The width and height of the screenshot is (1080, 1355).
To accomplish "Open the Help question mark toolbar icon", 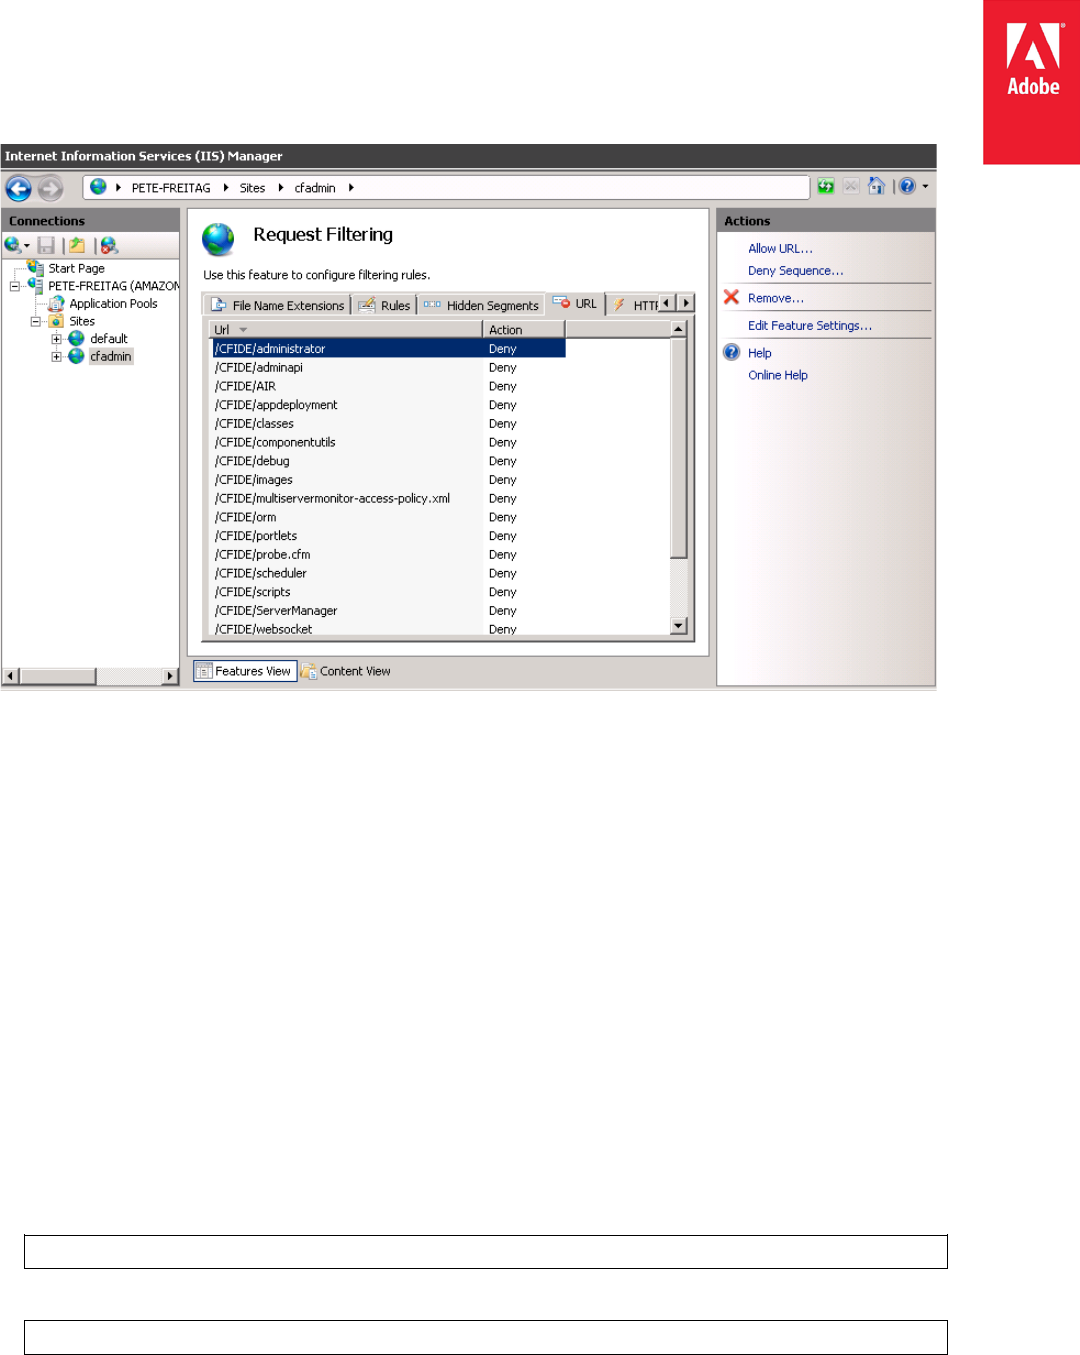I will point(907,186).
